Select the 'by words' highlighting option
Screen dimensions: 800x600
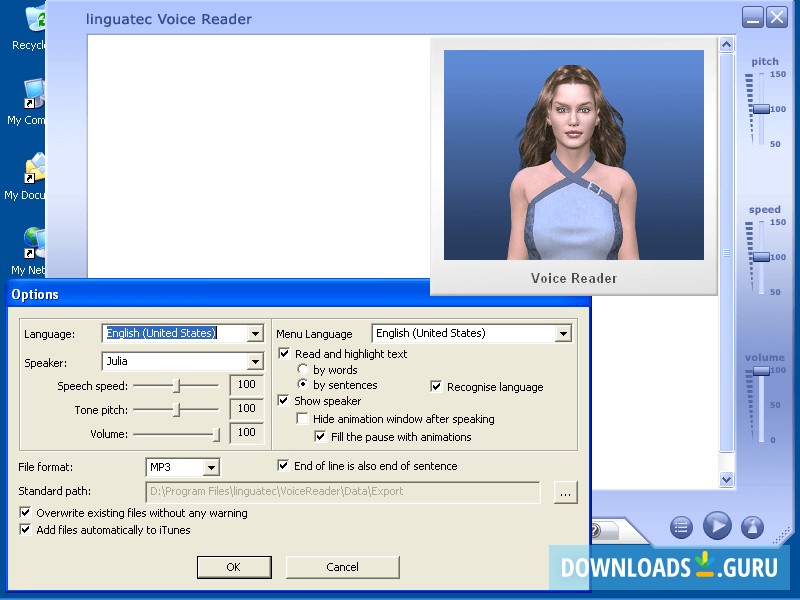[304, 369]
